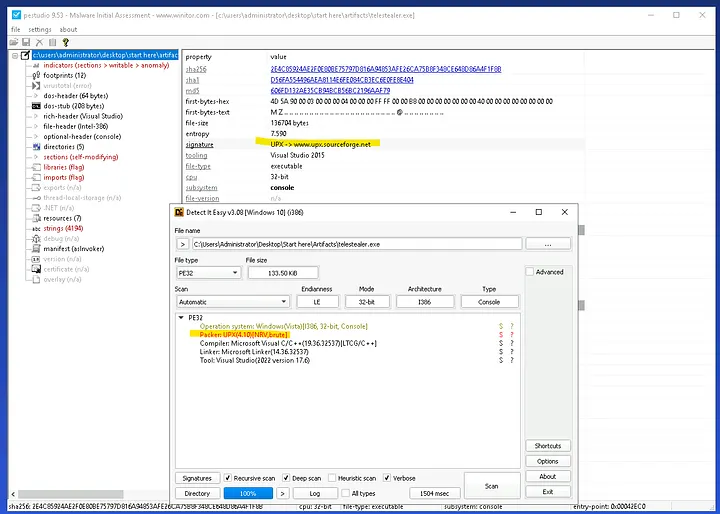This screenshot has width=720, height=514.
Task: Click the libraries icon in tree
Action: click(36, 167)
